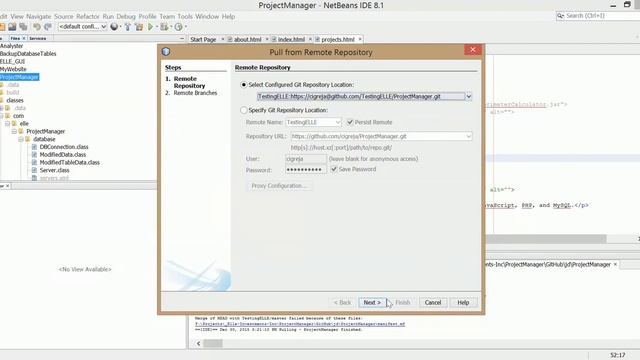Select the ProjectManager project node
This screenshot has width=640, height=360.
[x=19, y=77]
